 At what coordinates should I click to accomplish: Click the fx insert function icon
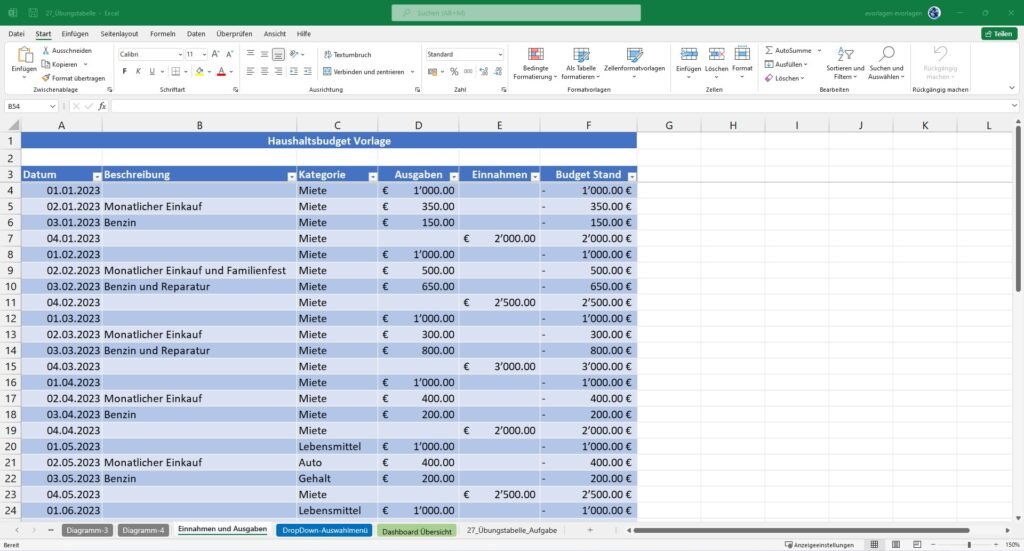pos(102,106)
